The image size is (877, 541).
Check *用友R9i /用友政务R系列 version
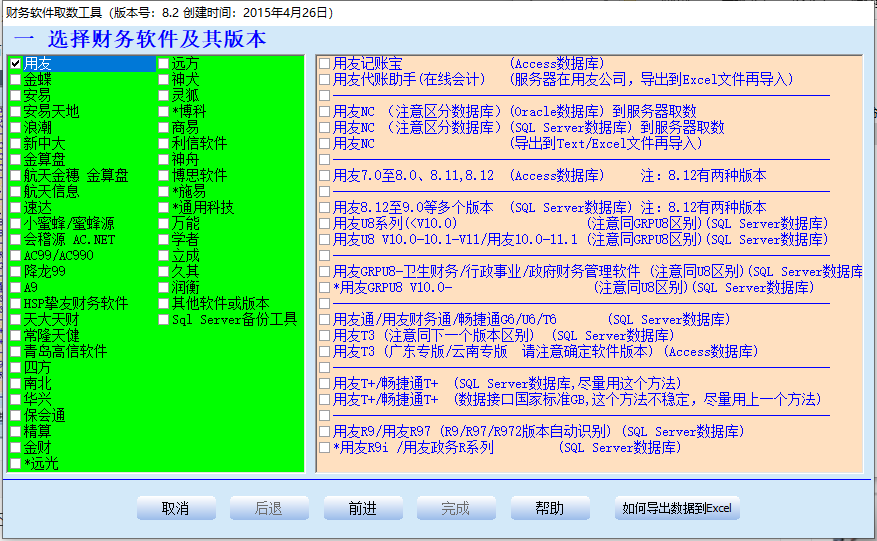(324, 448)
